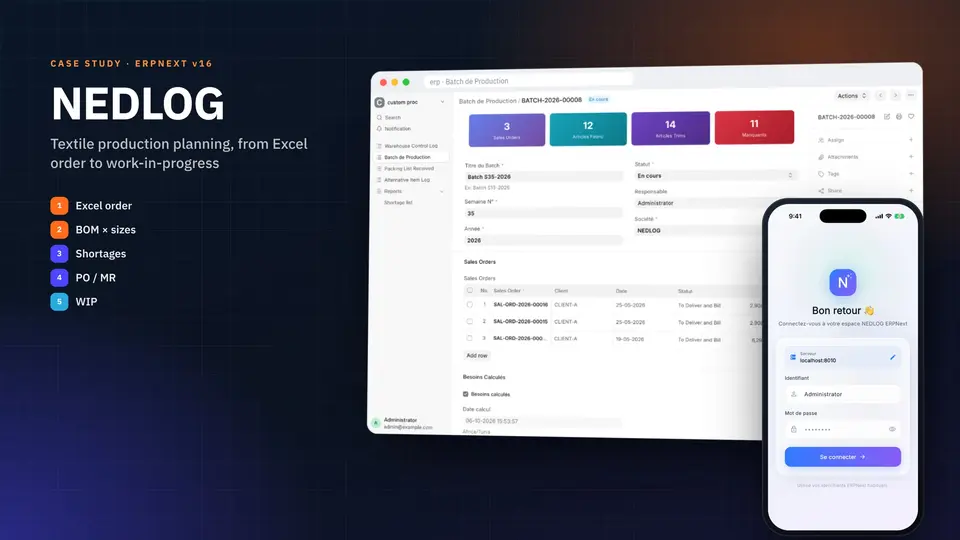Tap the Mot de passe field on phone

pyautogui.click(x=842, y=429)
